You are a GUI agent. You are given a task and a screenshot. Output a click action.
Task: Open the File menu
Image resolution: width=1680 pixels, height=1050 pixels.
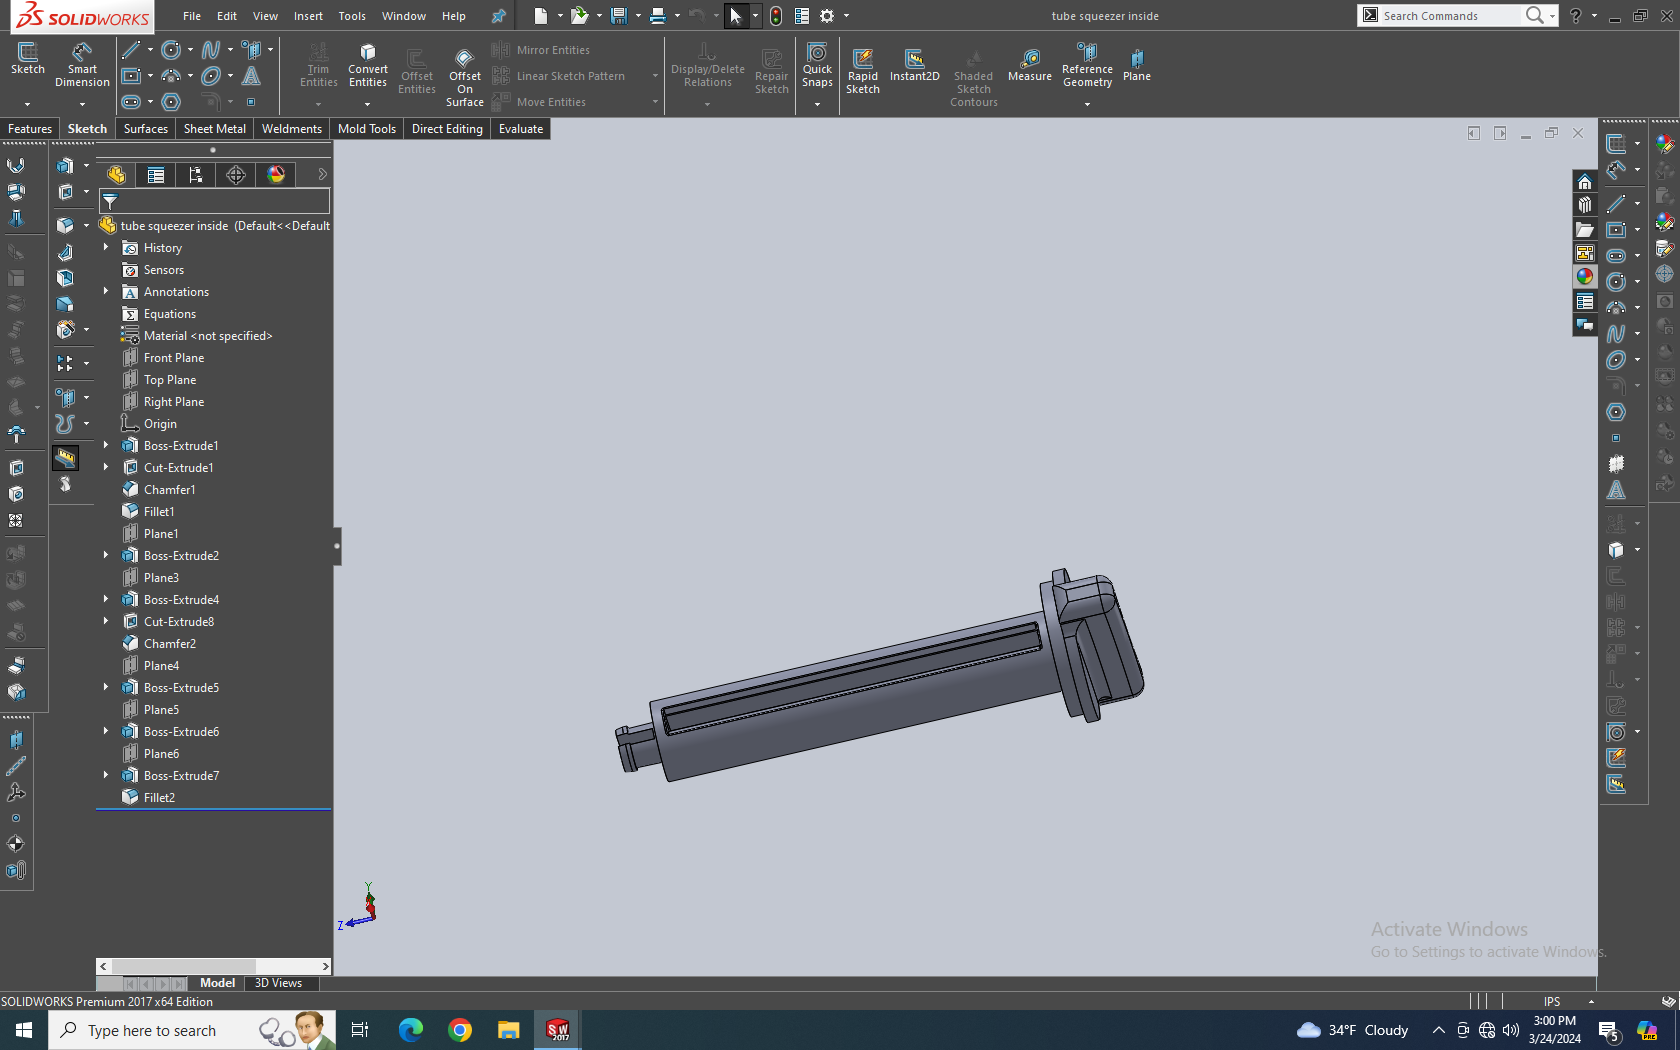[192, 16]
